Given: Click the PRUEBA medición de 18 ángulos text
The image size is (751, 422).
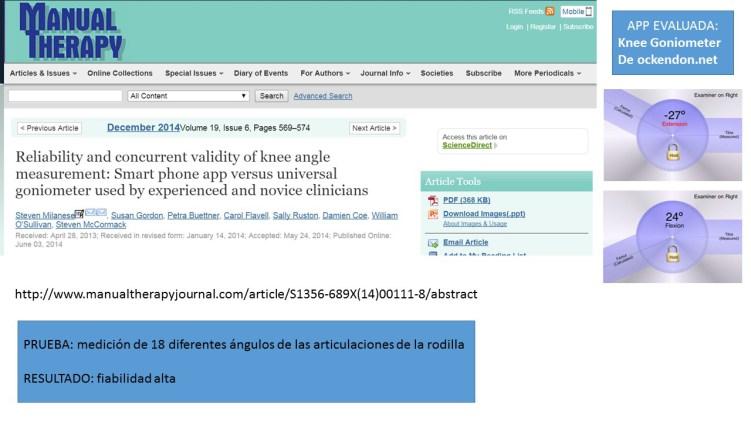Looking at the screenshot, I should 244,344.
